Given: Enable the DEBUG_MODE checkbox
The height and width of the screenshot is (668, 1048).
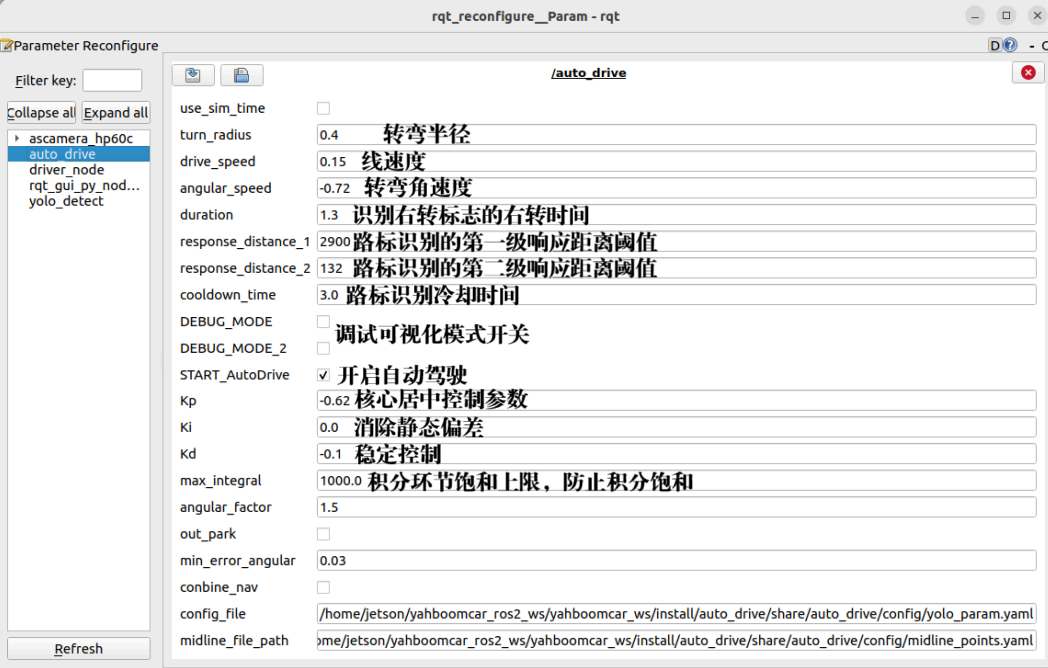Looking at the screenshot, I should click(x=323, y=322).
